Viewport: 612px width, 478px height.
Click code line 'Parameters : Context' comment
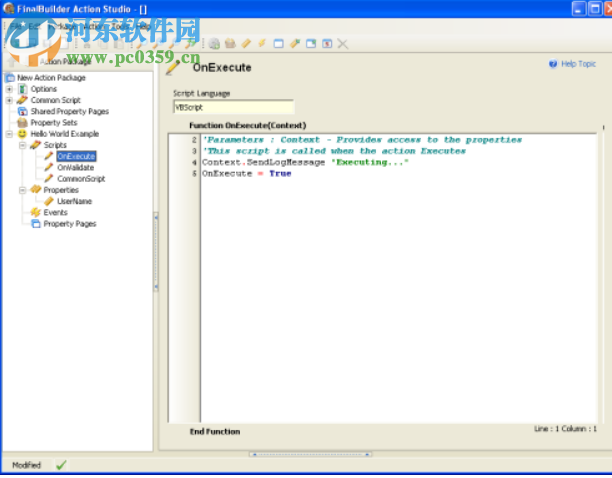pyautogui.click(x=362, y=140)
